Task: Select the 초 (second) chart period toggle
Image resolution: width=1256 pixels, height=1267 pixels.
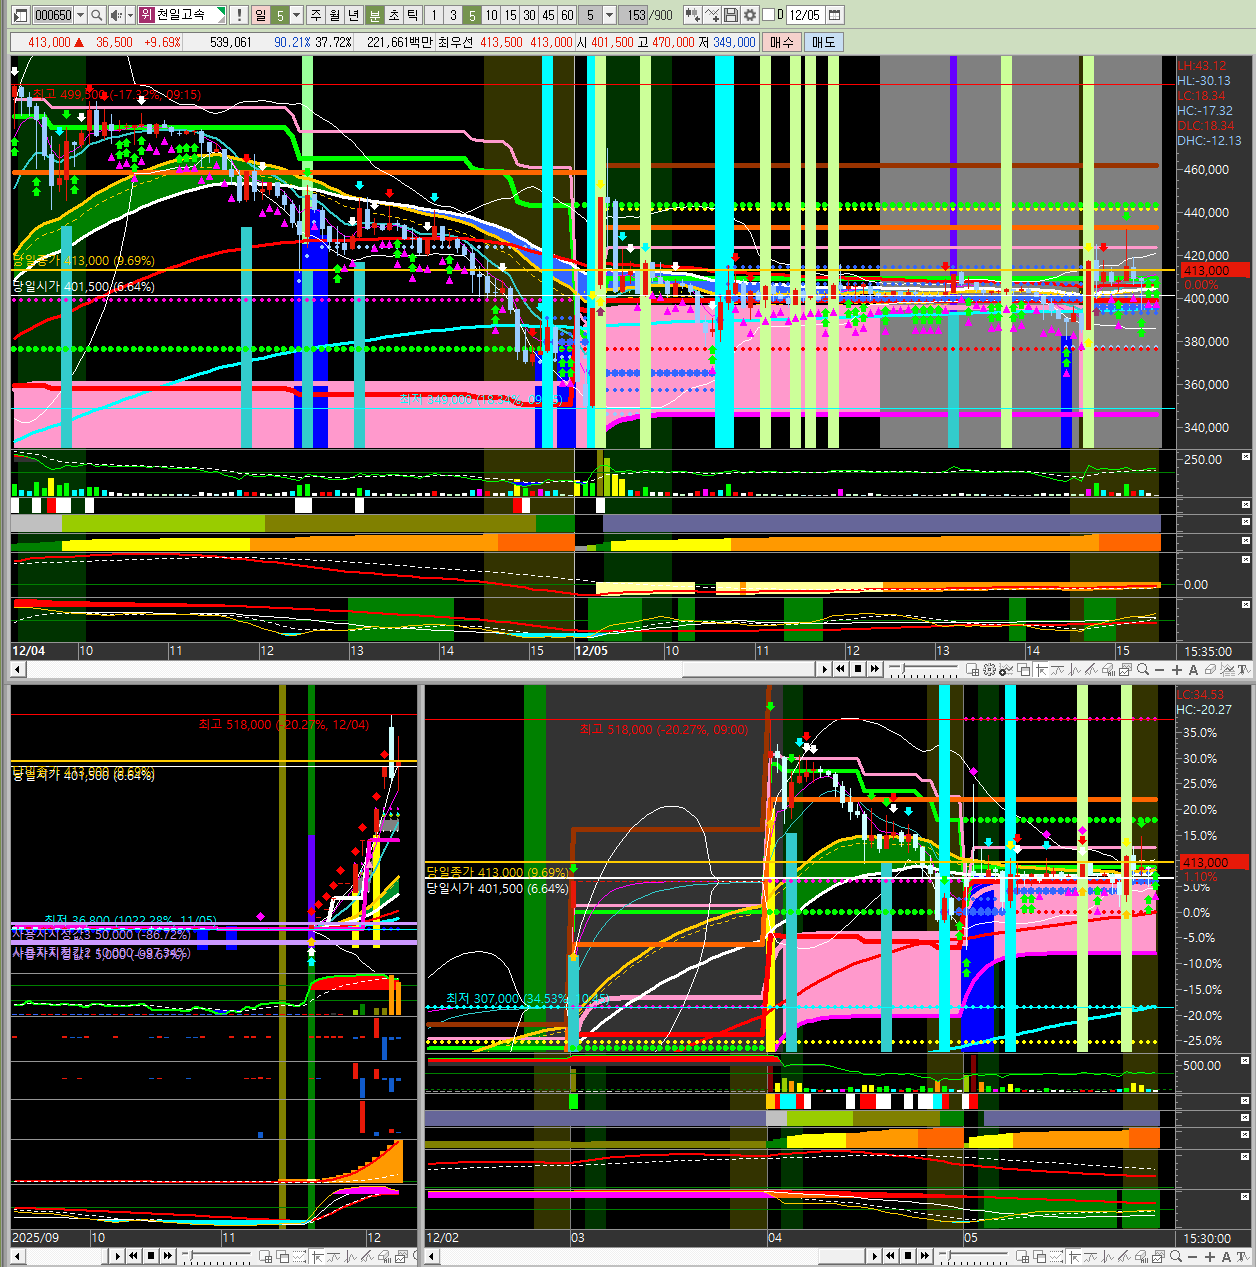Action: tap(393, 15)
